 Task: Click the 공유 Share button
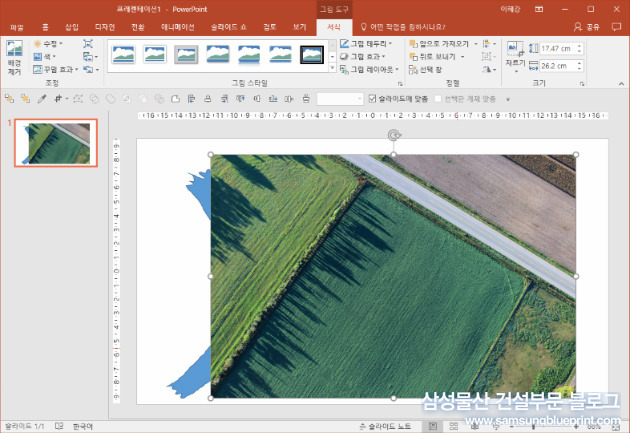coord(587,27)
